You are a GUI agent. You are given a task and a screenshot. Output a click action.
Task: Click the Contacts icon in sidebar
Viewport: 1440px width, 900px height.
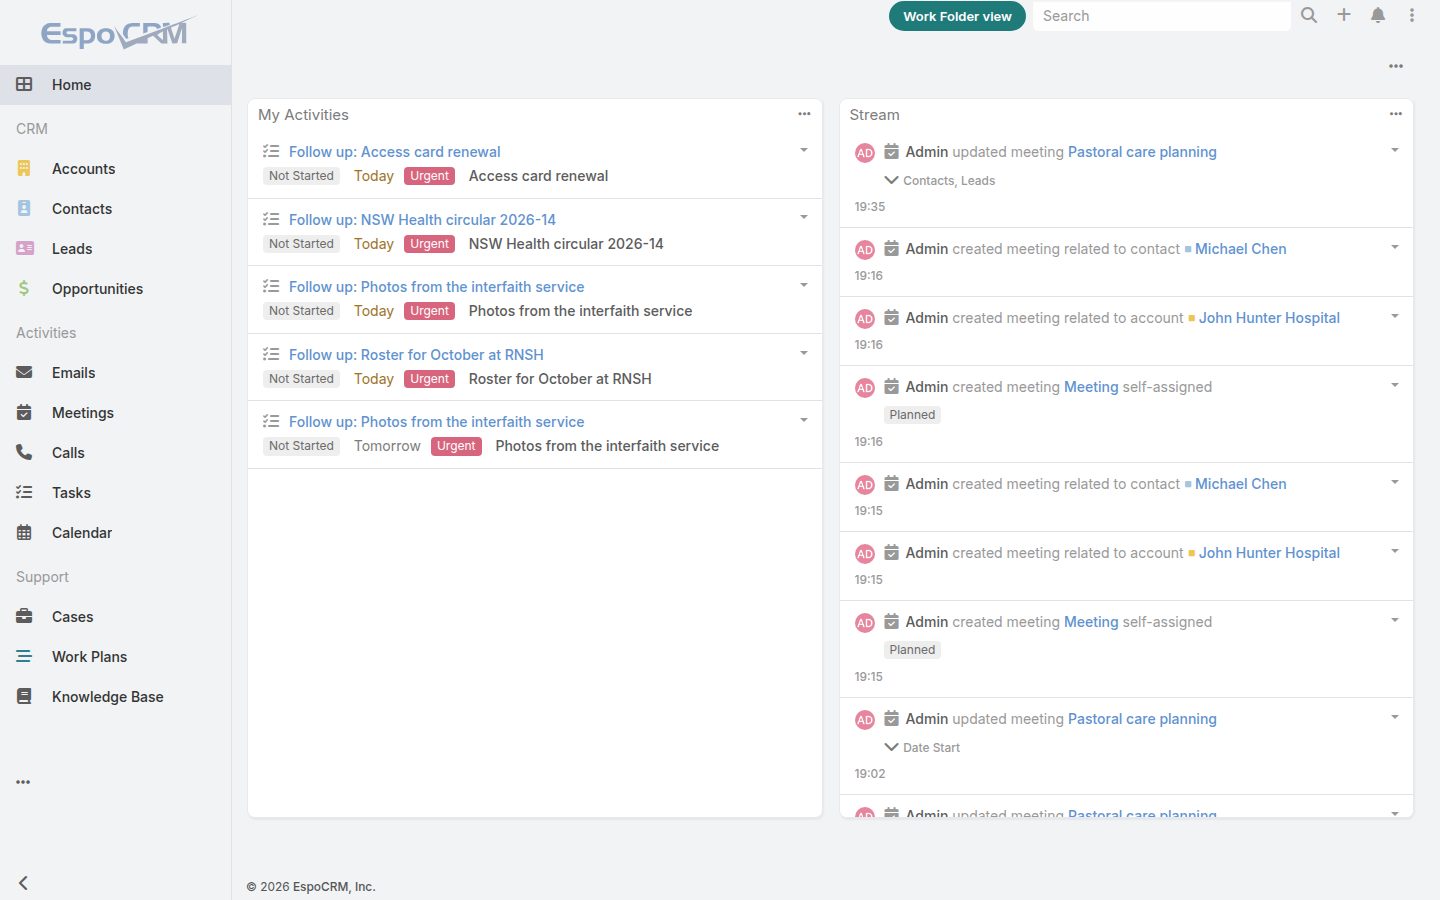click(24, 208)
